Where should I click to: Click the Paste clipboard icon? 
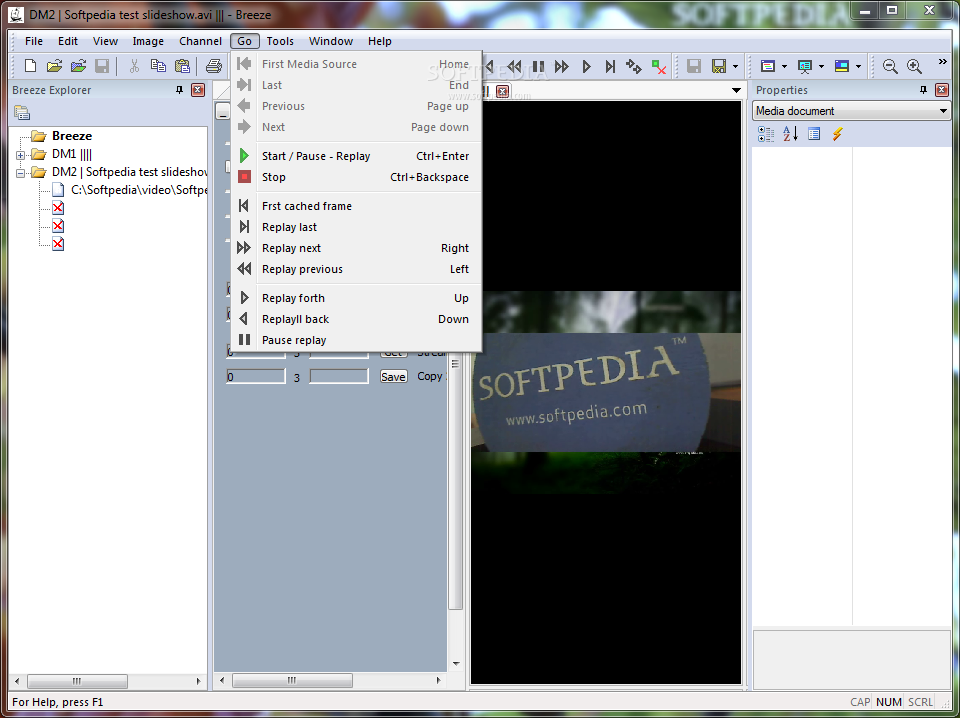[x=182, y=66]
